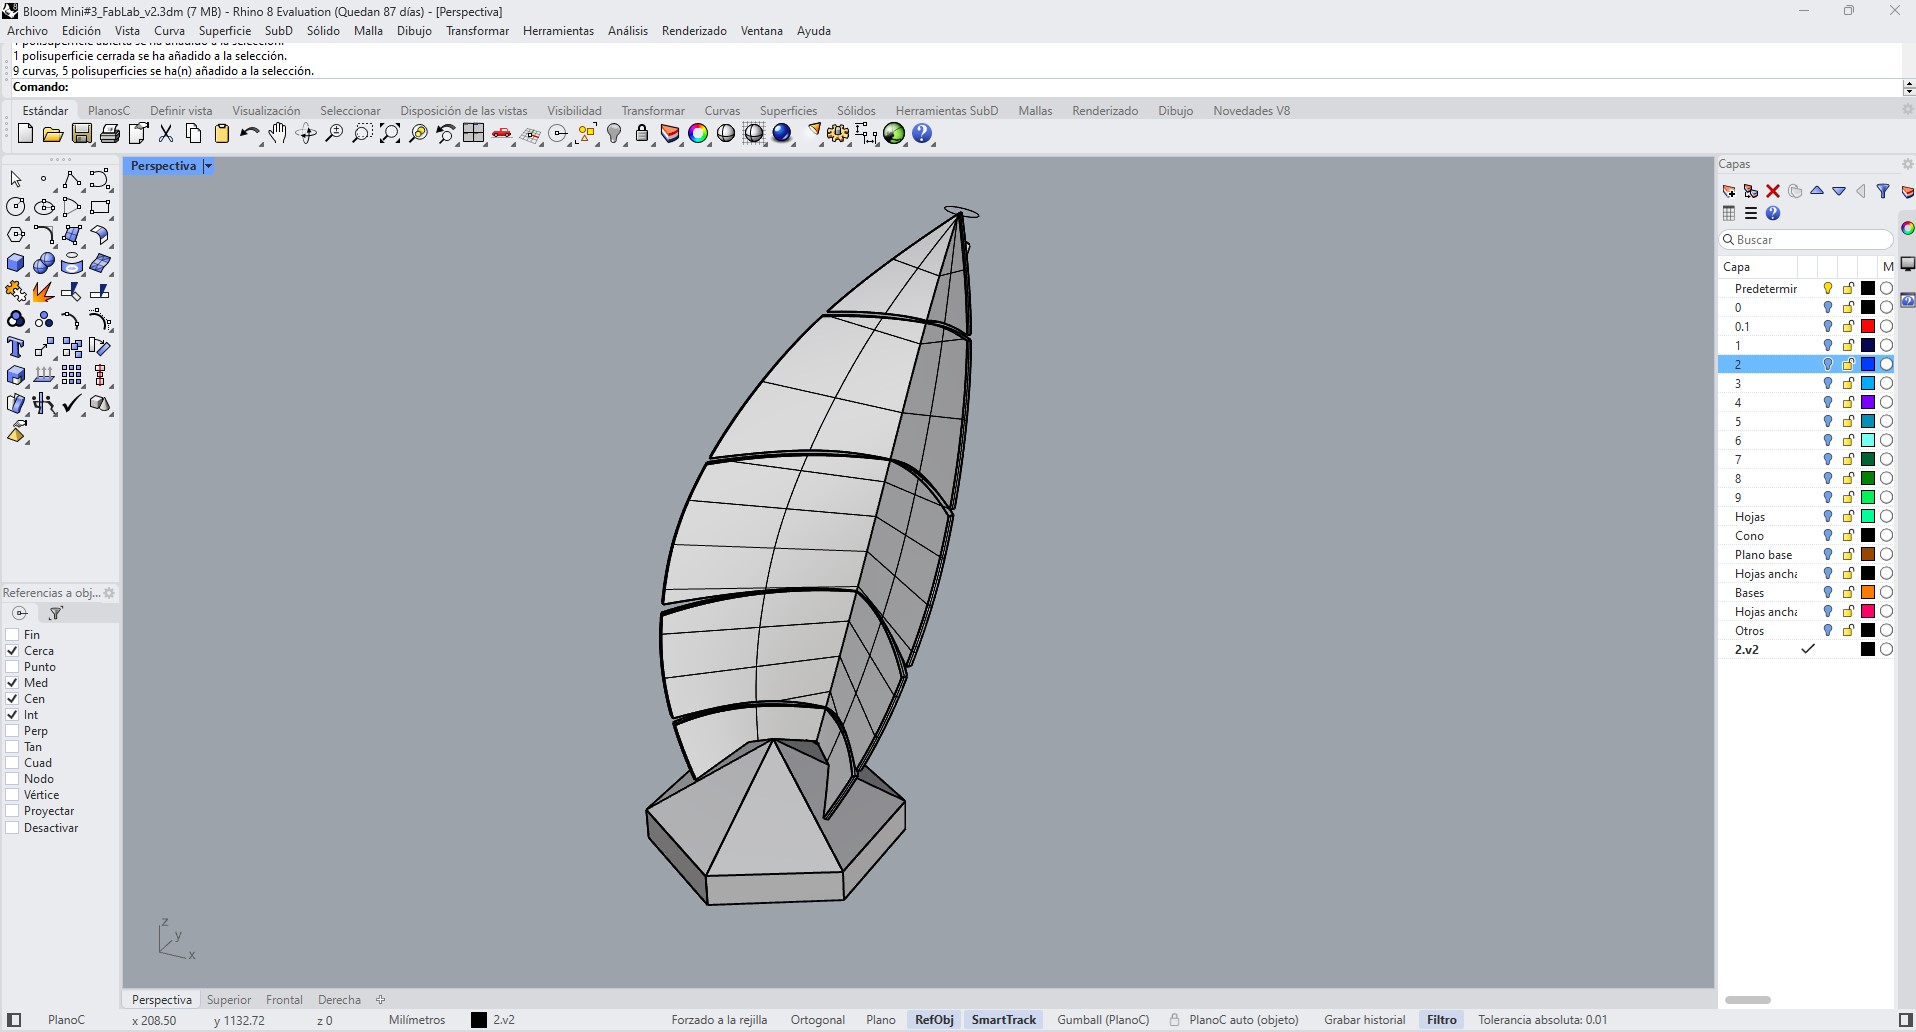The height and width of the screenshot is (1032, 1916).
Task: Open the Superficie menu
Action: coord(225,31)
